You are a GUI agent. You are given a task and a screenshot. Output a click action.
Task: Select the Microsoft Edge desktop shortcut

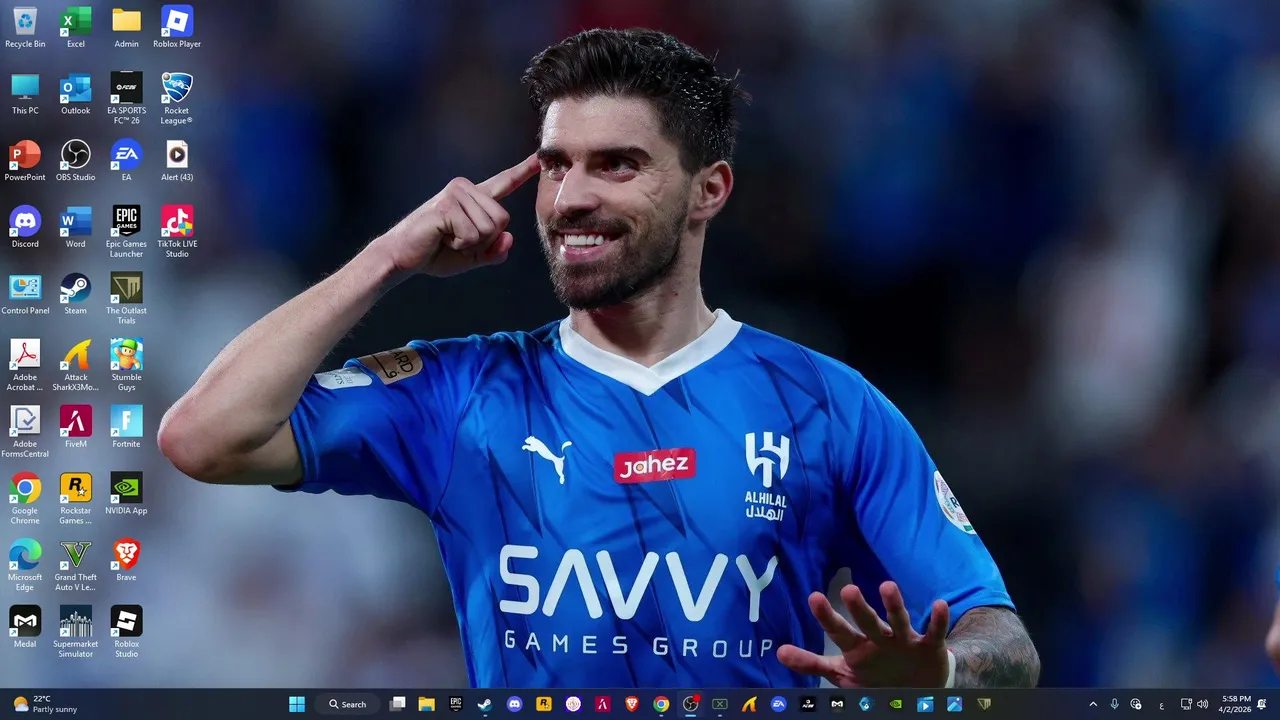tap(25, 565)
